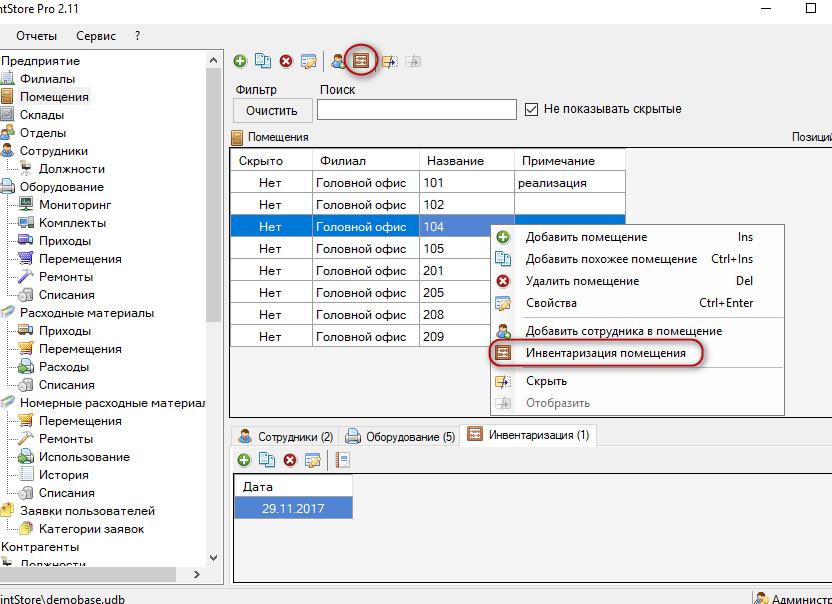
Task: Click the report icon in Inventory panel toolbar
Action: pos(343,460)
